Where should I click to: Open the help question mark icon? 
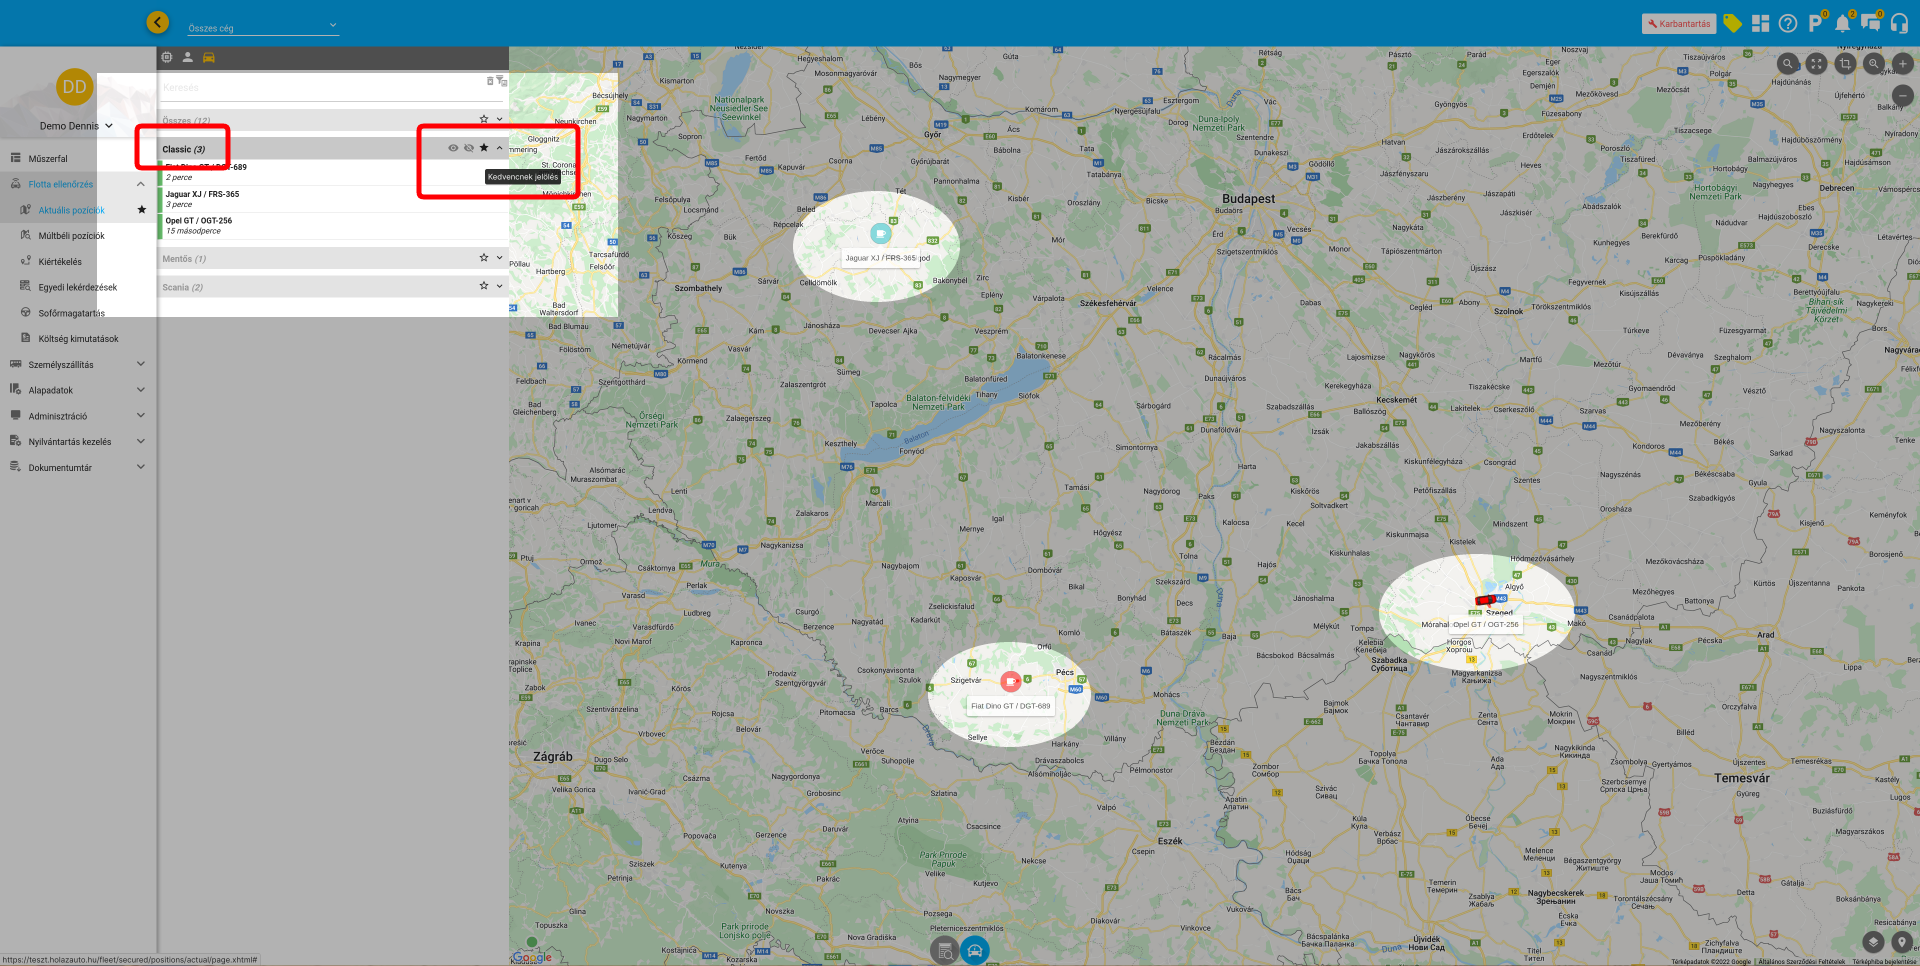tap(1788, 24)
